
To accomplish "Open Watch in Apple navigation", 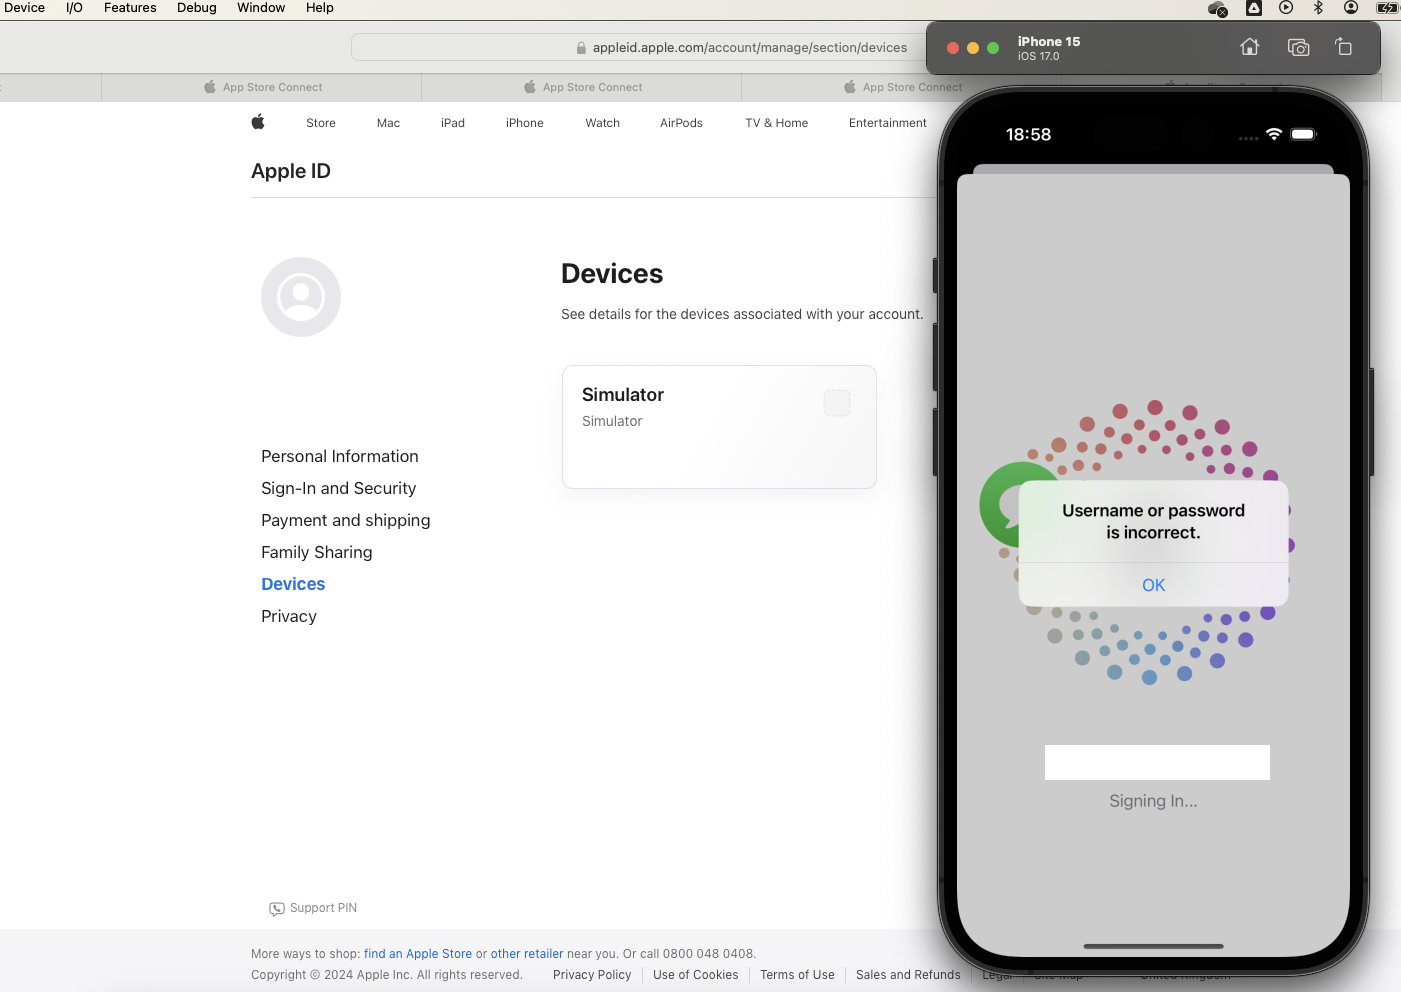I will (x=603, y=123).
